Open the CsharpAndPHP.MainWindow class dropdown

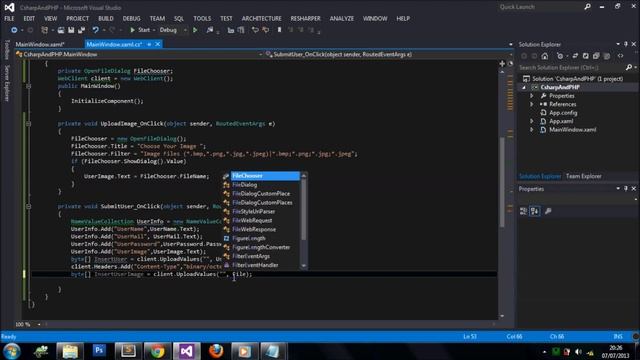click(139, 54)
